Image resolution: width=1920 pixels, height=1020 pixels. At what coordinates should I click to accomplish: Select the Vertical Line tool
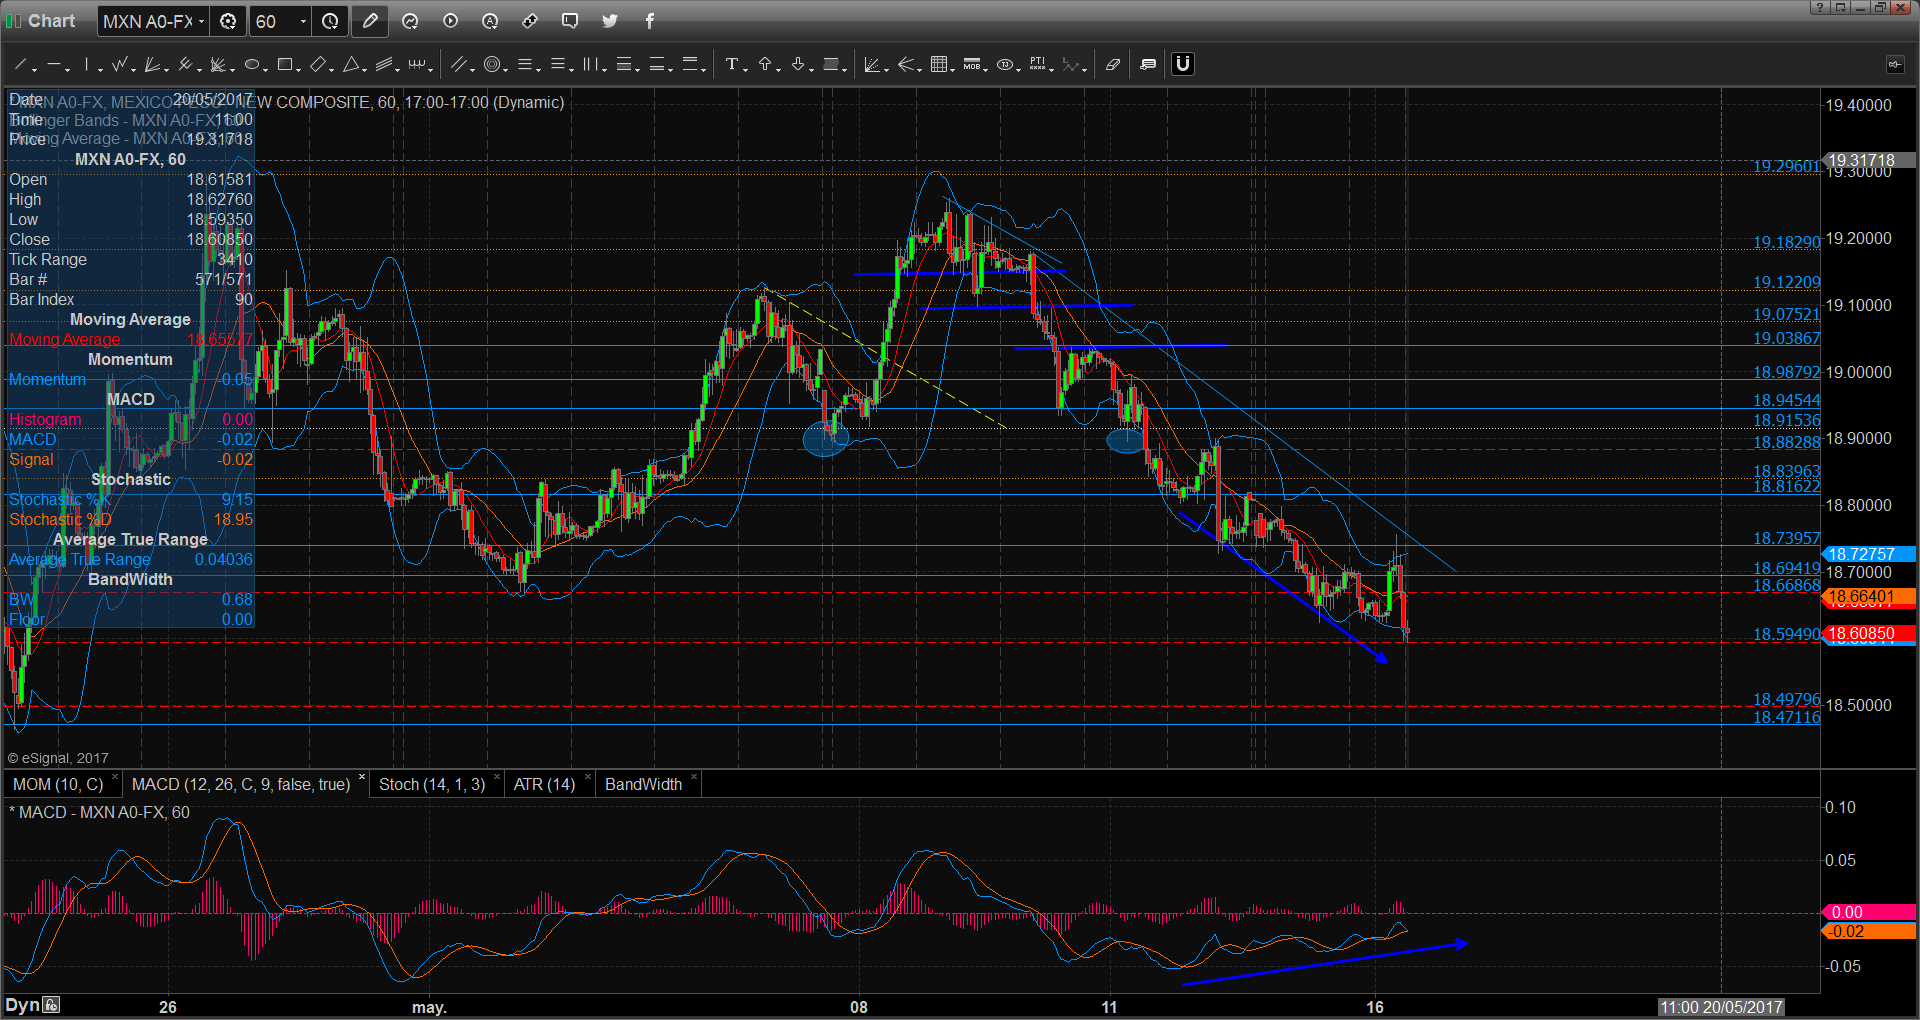pos(87,65)
